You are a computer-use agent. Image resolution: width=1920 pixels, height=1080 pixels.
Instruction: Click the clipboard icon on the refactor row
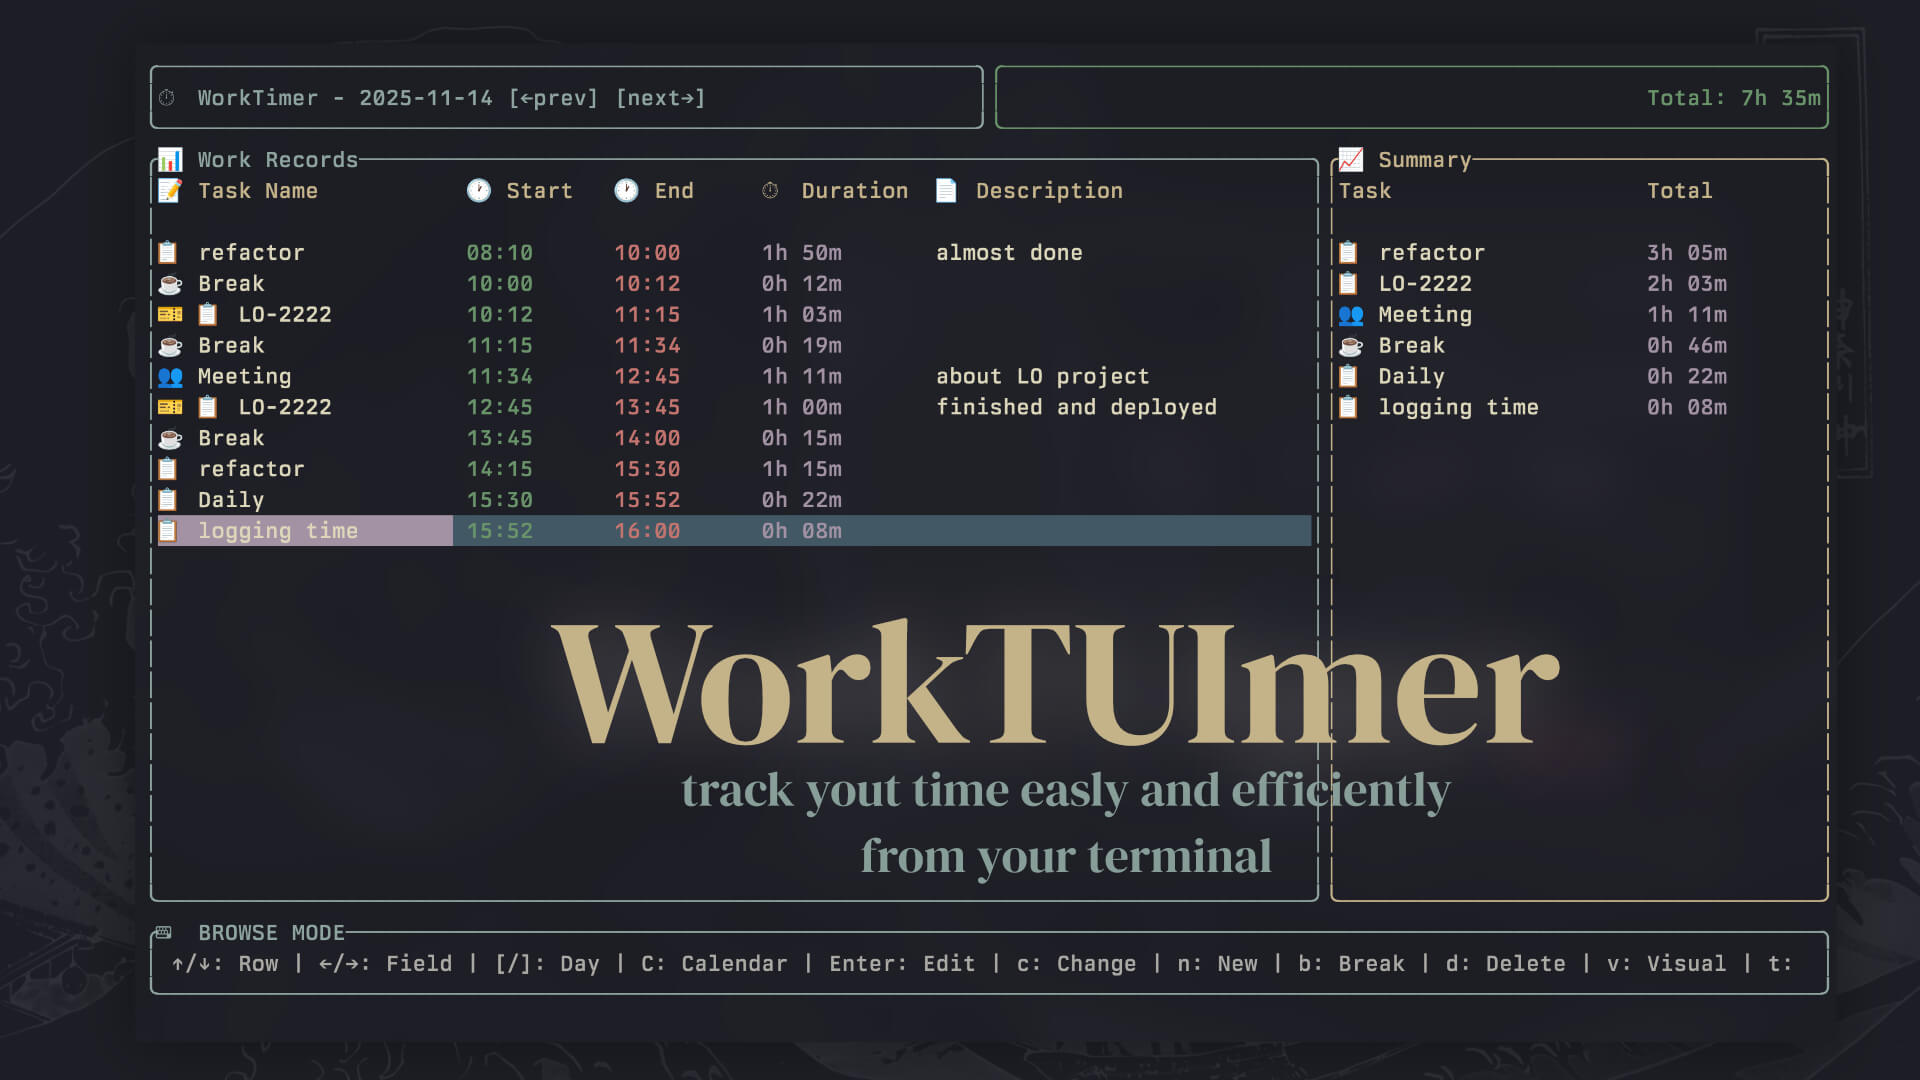[x=170, y=252]
